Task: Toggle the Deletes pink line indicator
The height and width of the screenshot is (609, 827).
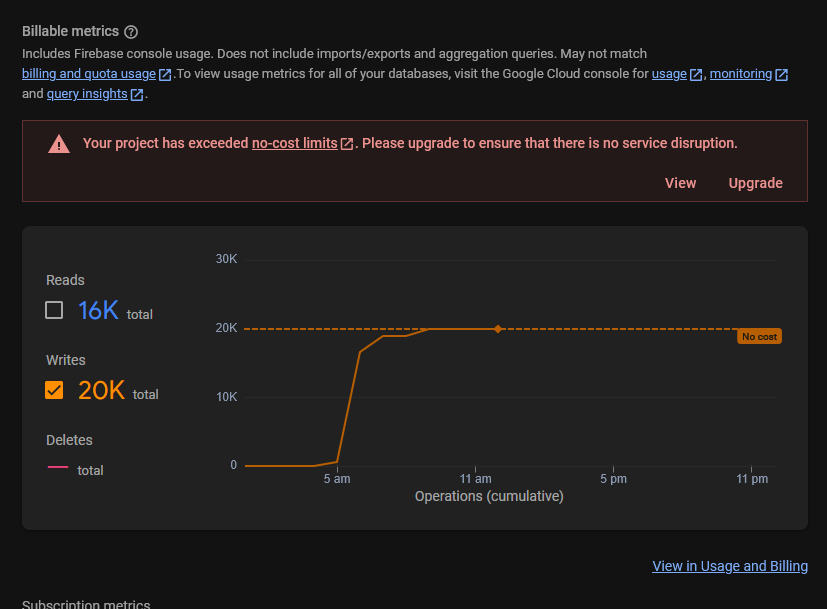Action: pos(58,467)
